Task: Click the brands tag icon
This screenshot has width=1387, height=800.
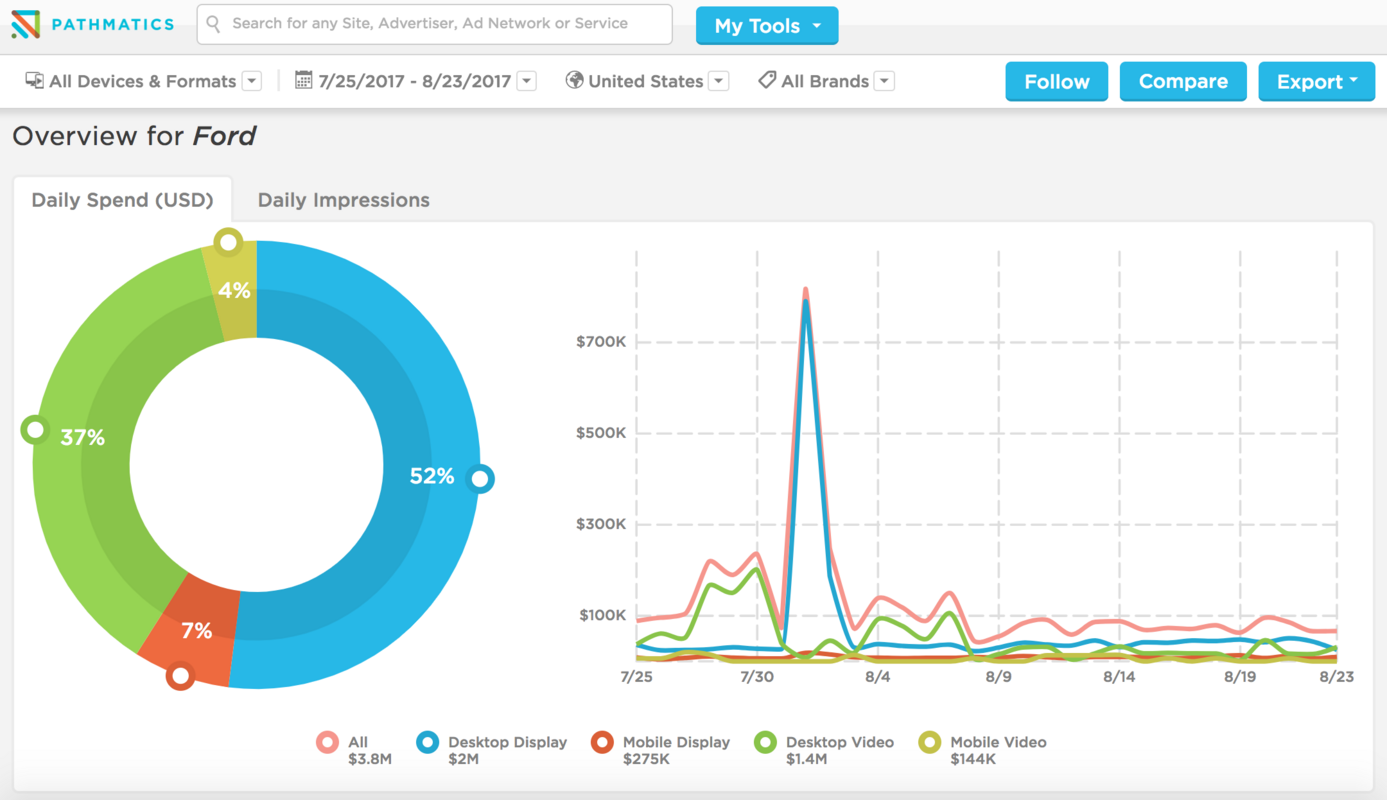Action: click(x=767, y=80)
